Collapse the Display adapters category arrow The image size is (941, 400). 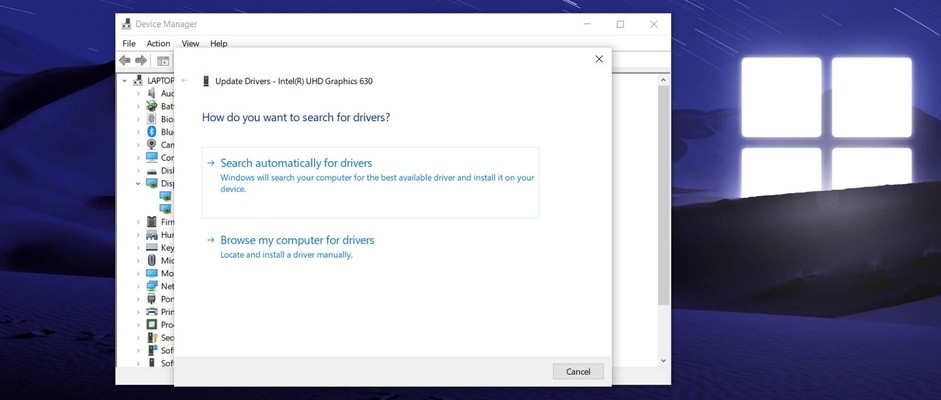[137, 183]
